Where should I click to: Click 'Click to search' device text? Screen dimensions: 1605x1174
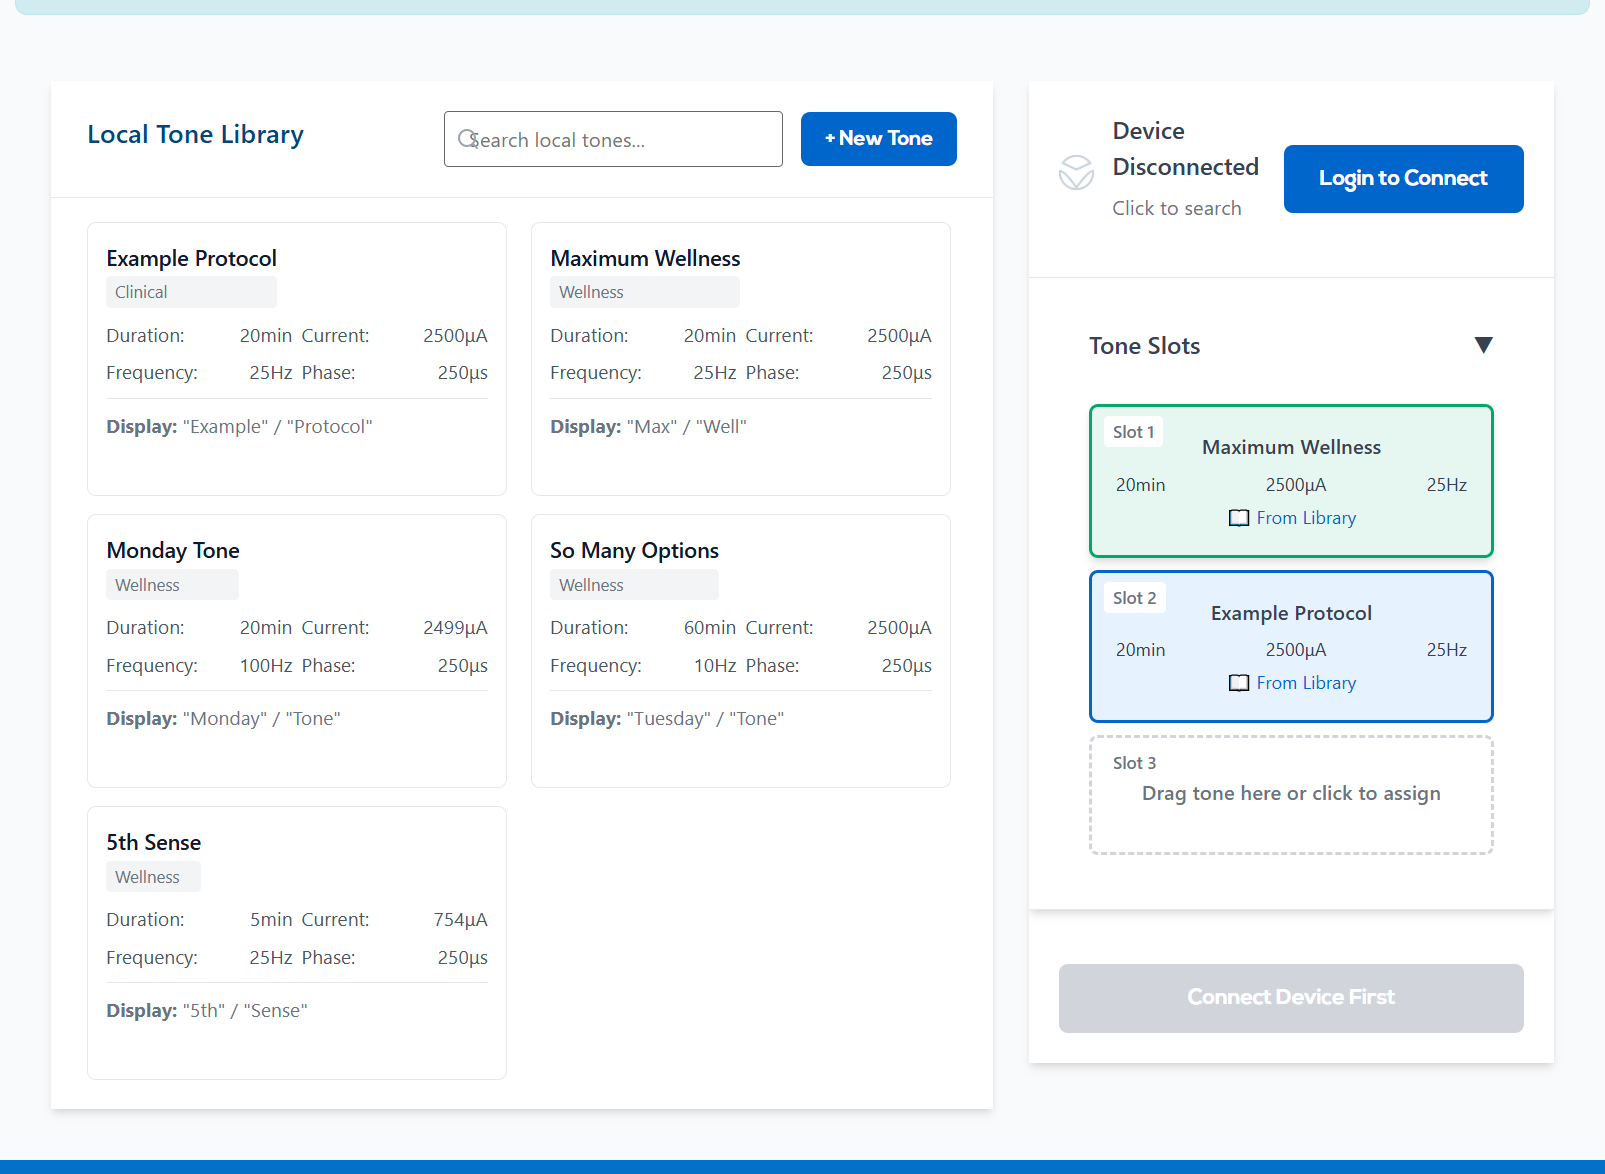[x=1177, y=208]
